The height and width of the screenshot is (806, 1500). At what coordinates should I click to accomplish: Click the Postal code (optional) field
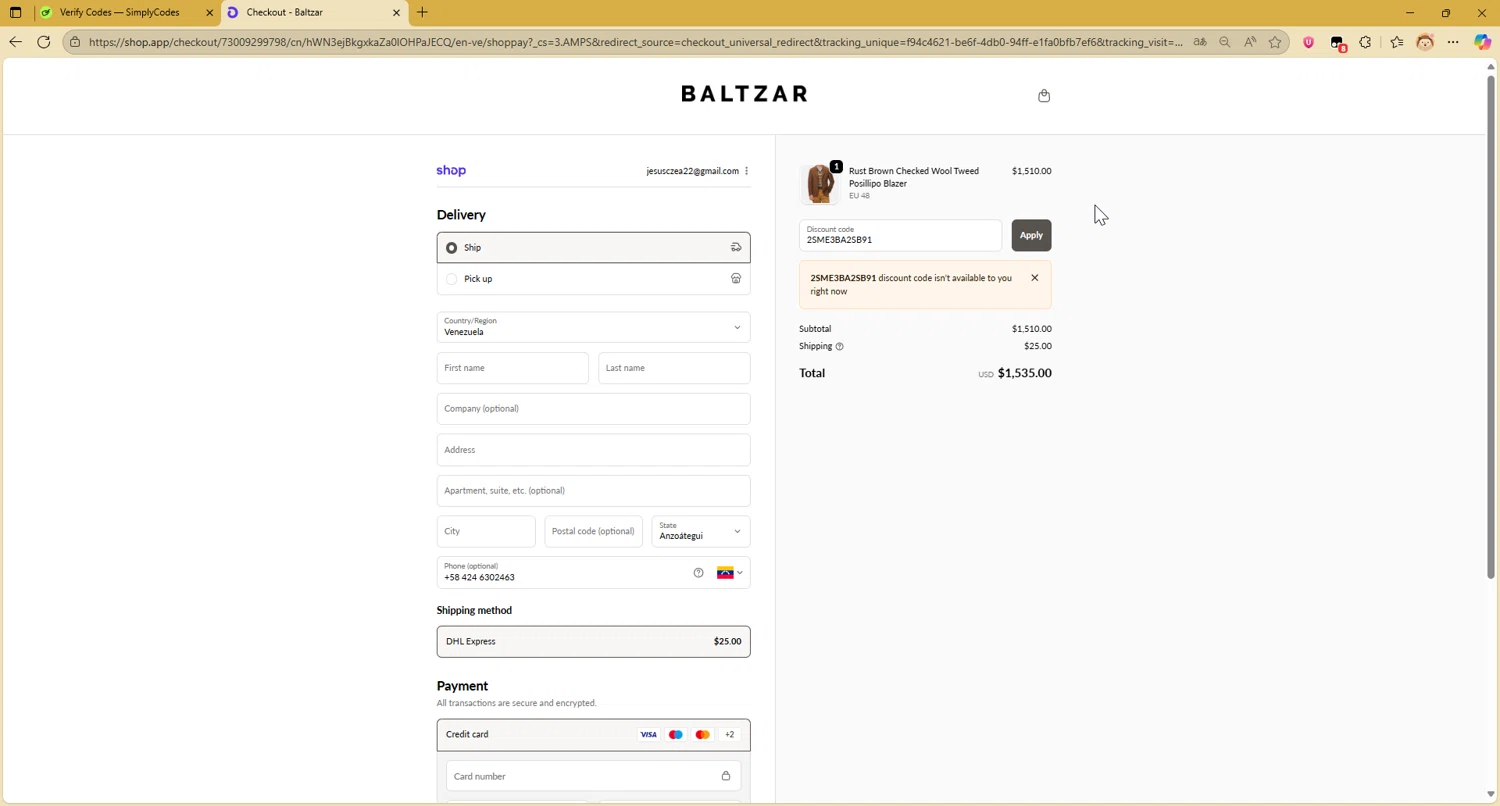(x=593, y=531)
